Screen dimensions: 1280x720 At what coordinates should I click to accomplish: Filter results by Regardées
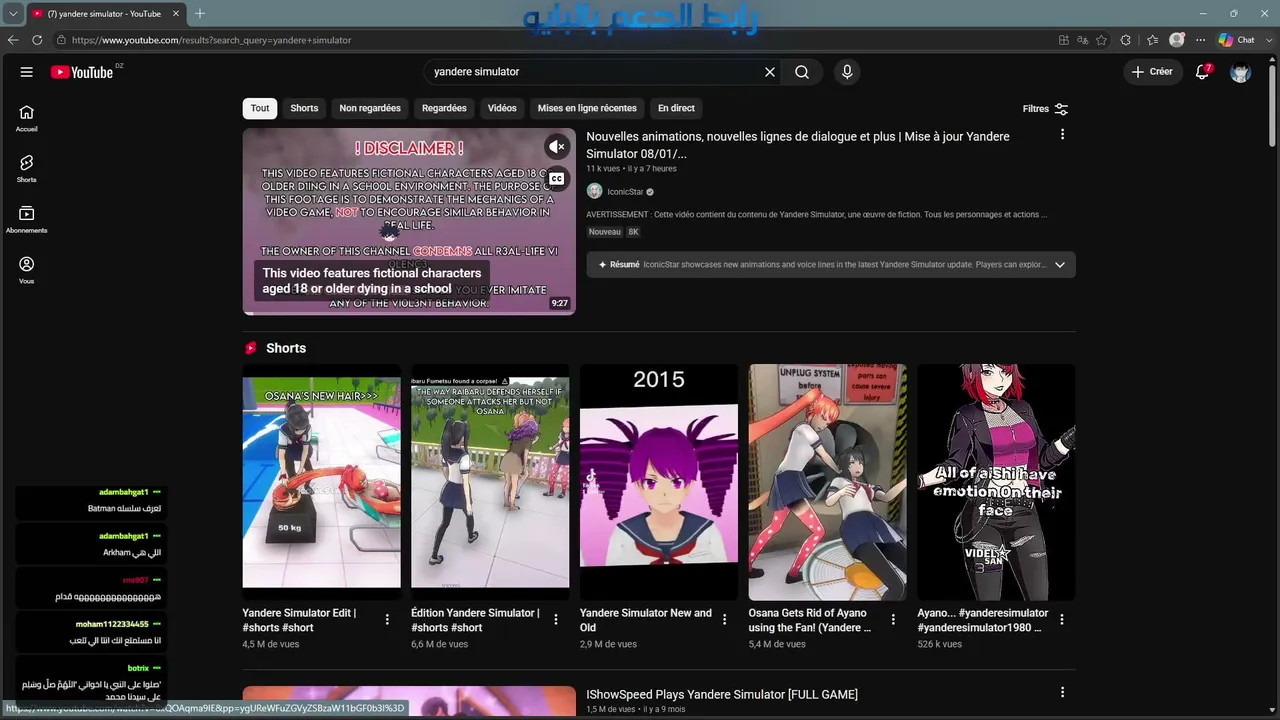pyautogui.click(x=444, y=108)
